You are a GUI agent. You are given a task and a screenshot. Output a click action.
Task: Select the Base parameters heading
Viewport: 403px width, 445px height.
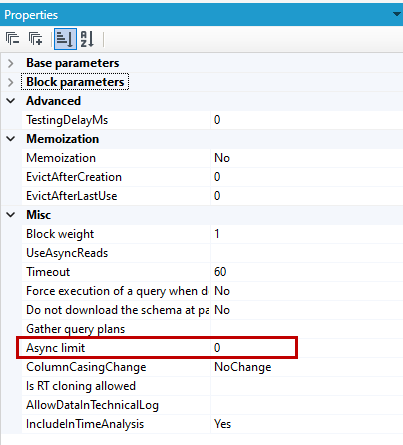point(73,63)
